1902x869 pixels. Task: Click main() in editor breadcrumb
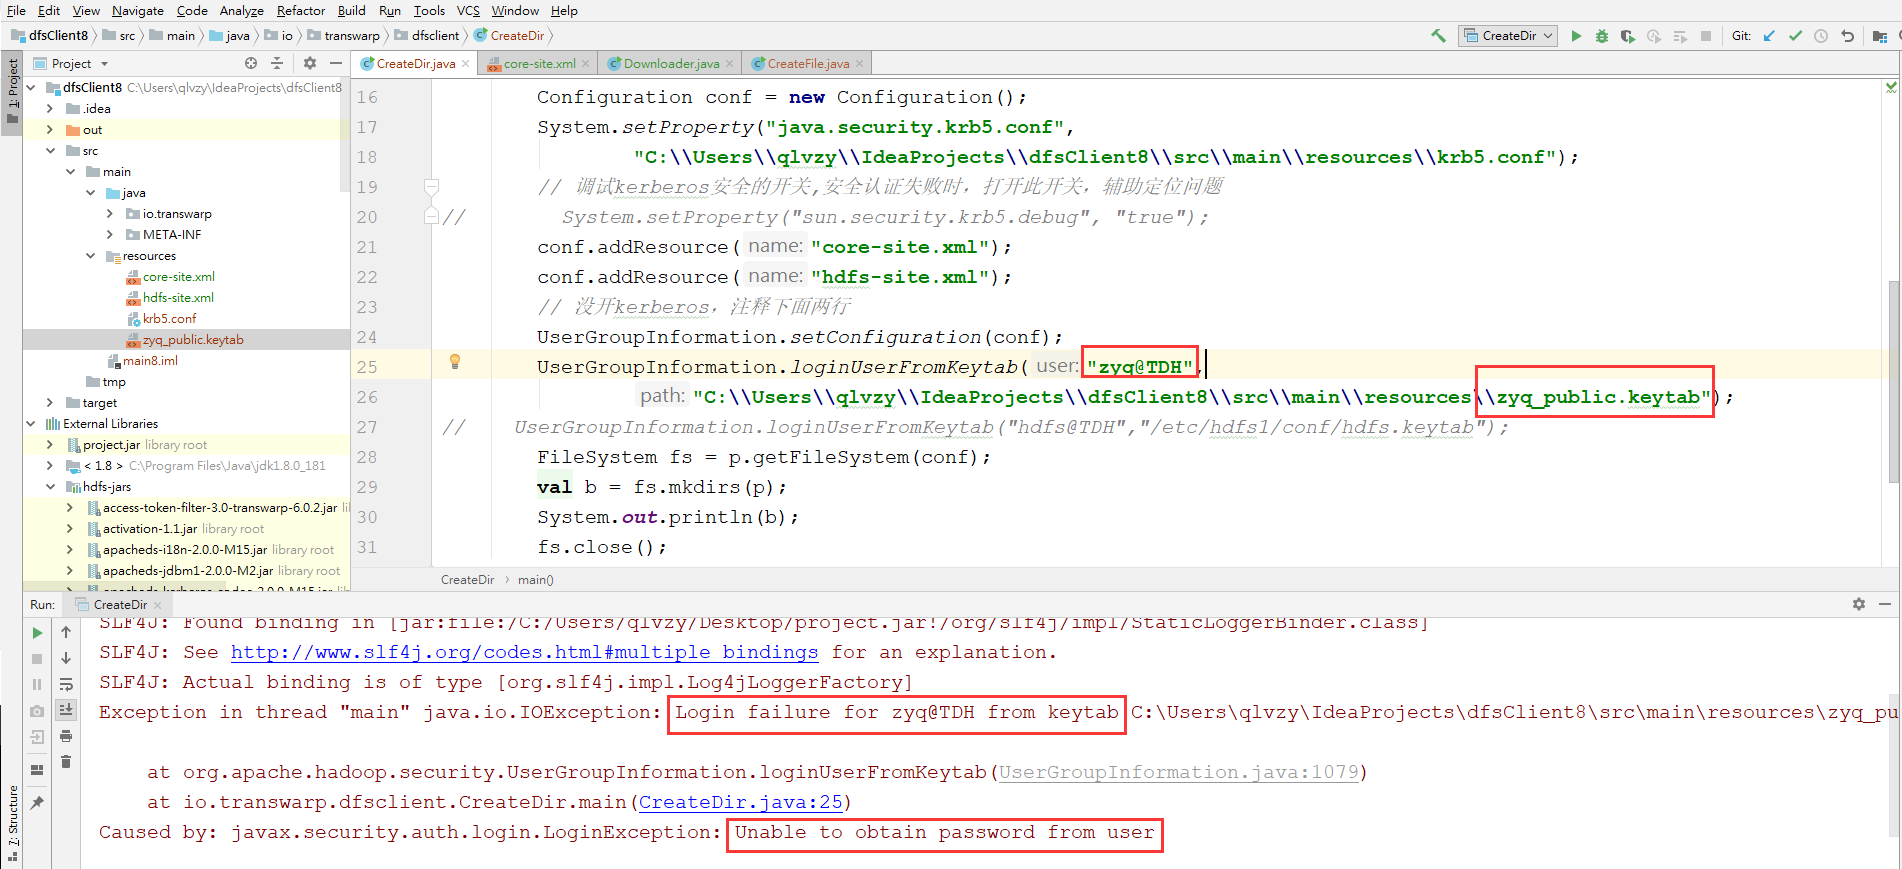tap(536, 580)
